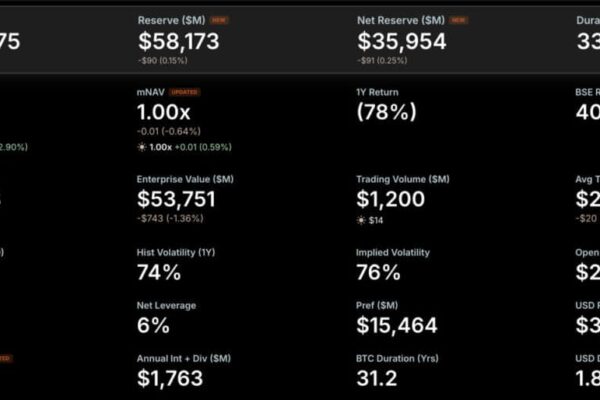Select the $58,173 reserve value
Image resolution: width=600 pixels, height=400 pixels.
coord(179,41)
